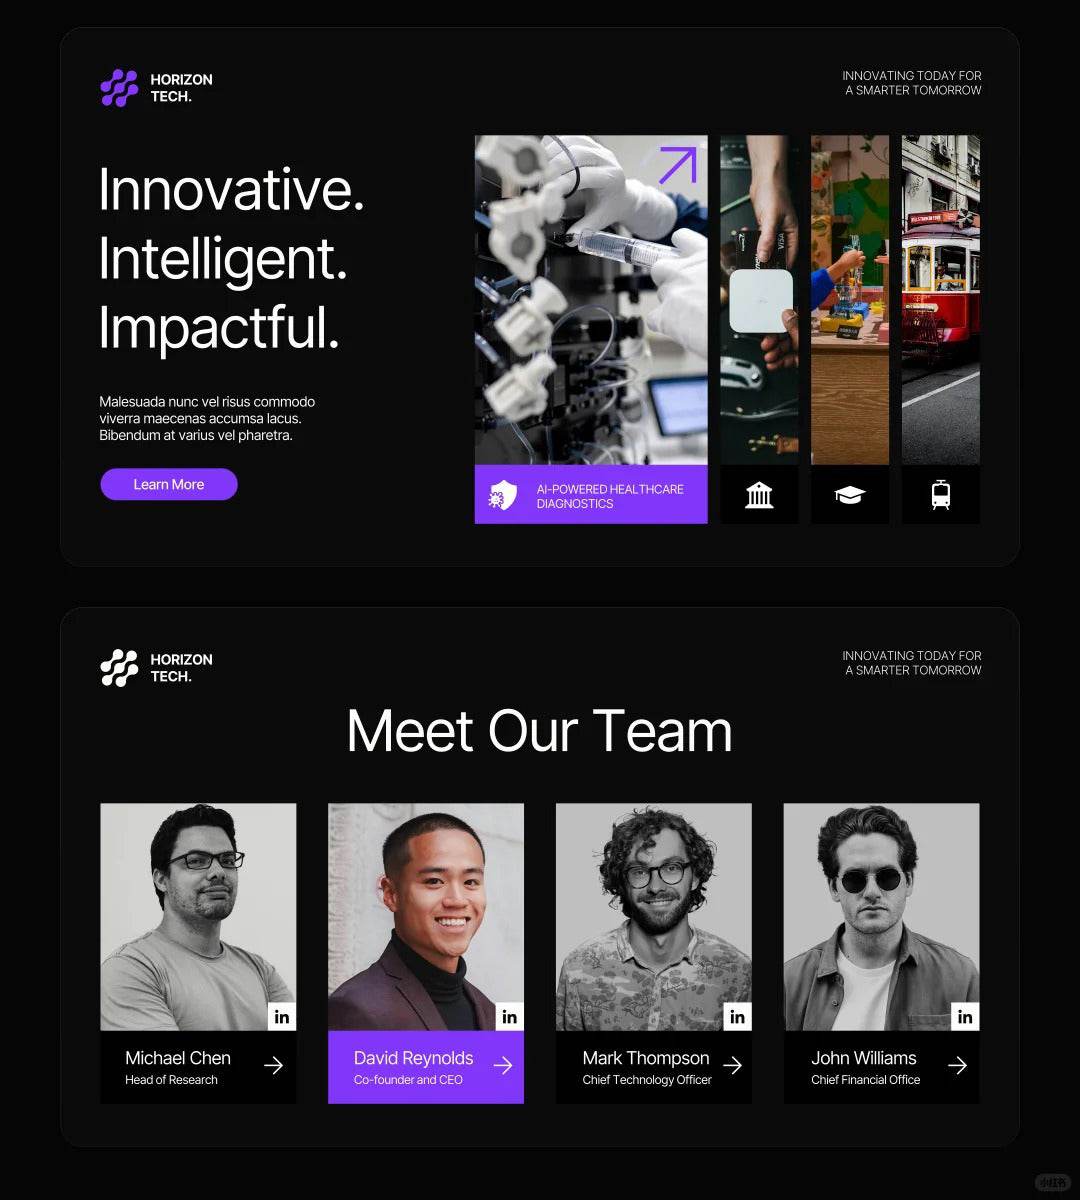This screenshot has width=1080, height=1200.
Task: Click the arrow next to Michael Chen
Action: [x=273, y=1066]
